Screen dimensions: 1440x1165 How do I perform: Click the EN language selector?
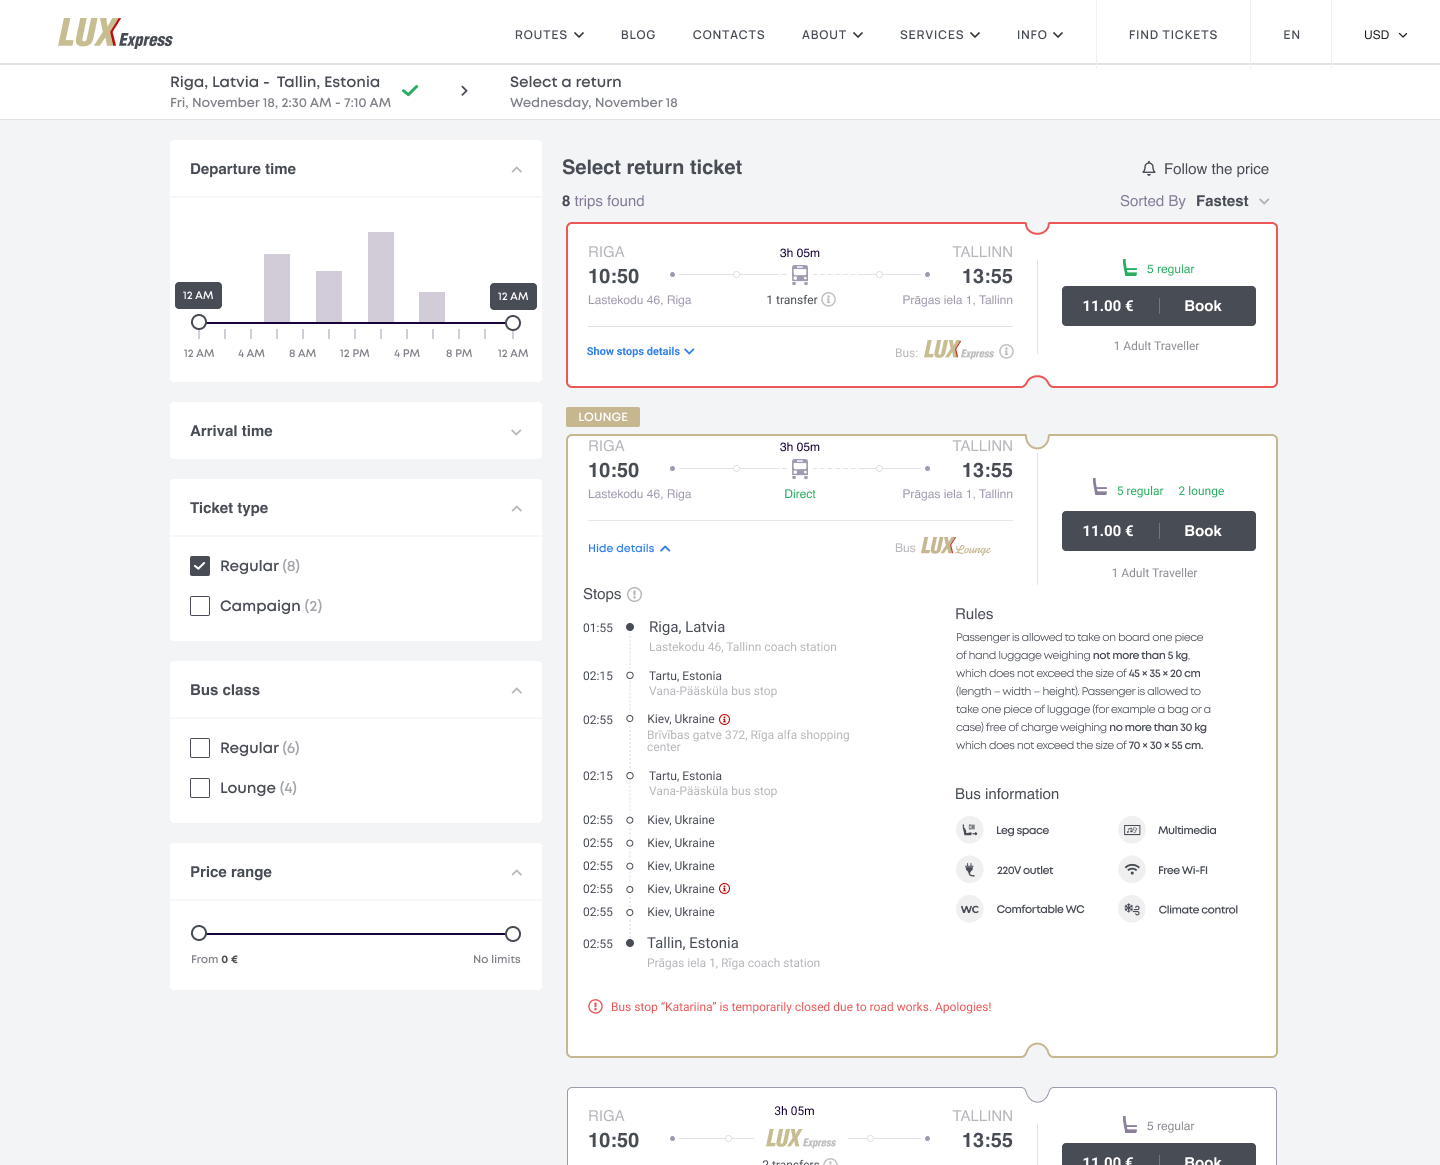(1291, 35)
